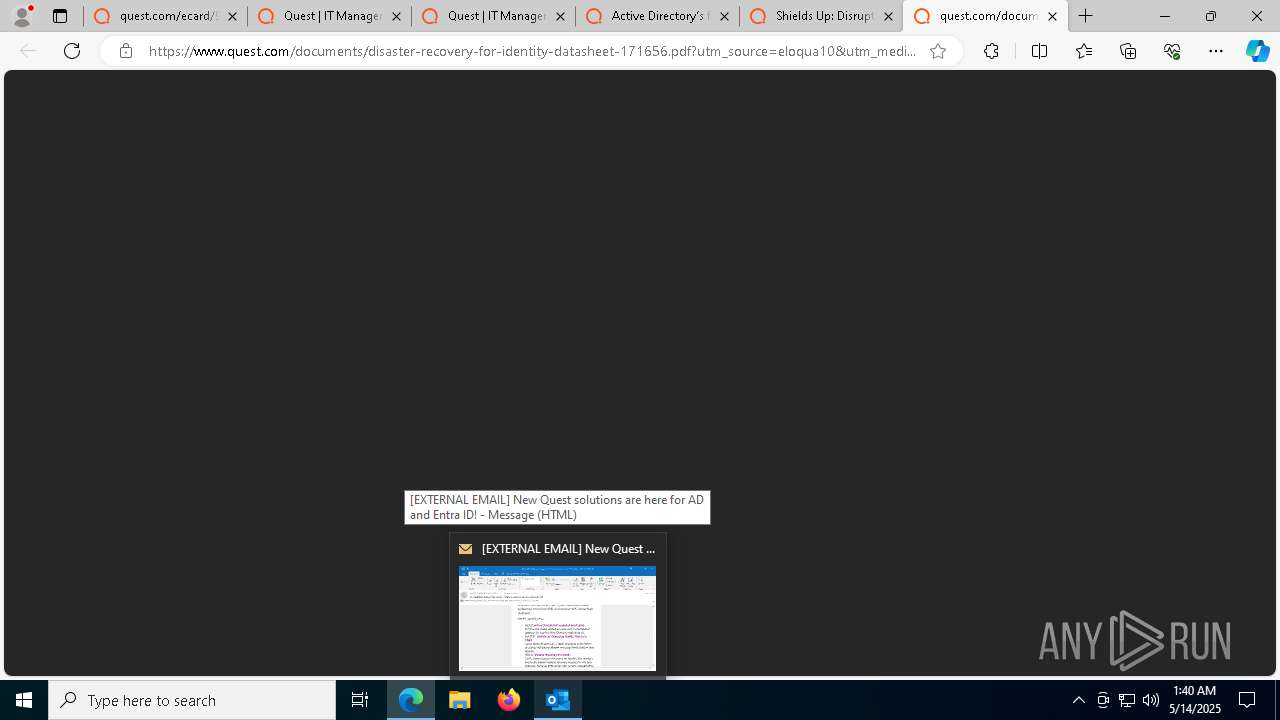Toggle split screen view
1280x720 pixels.
(x=1039, y=51)
